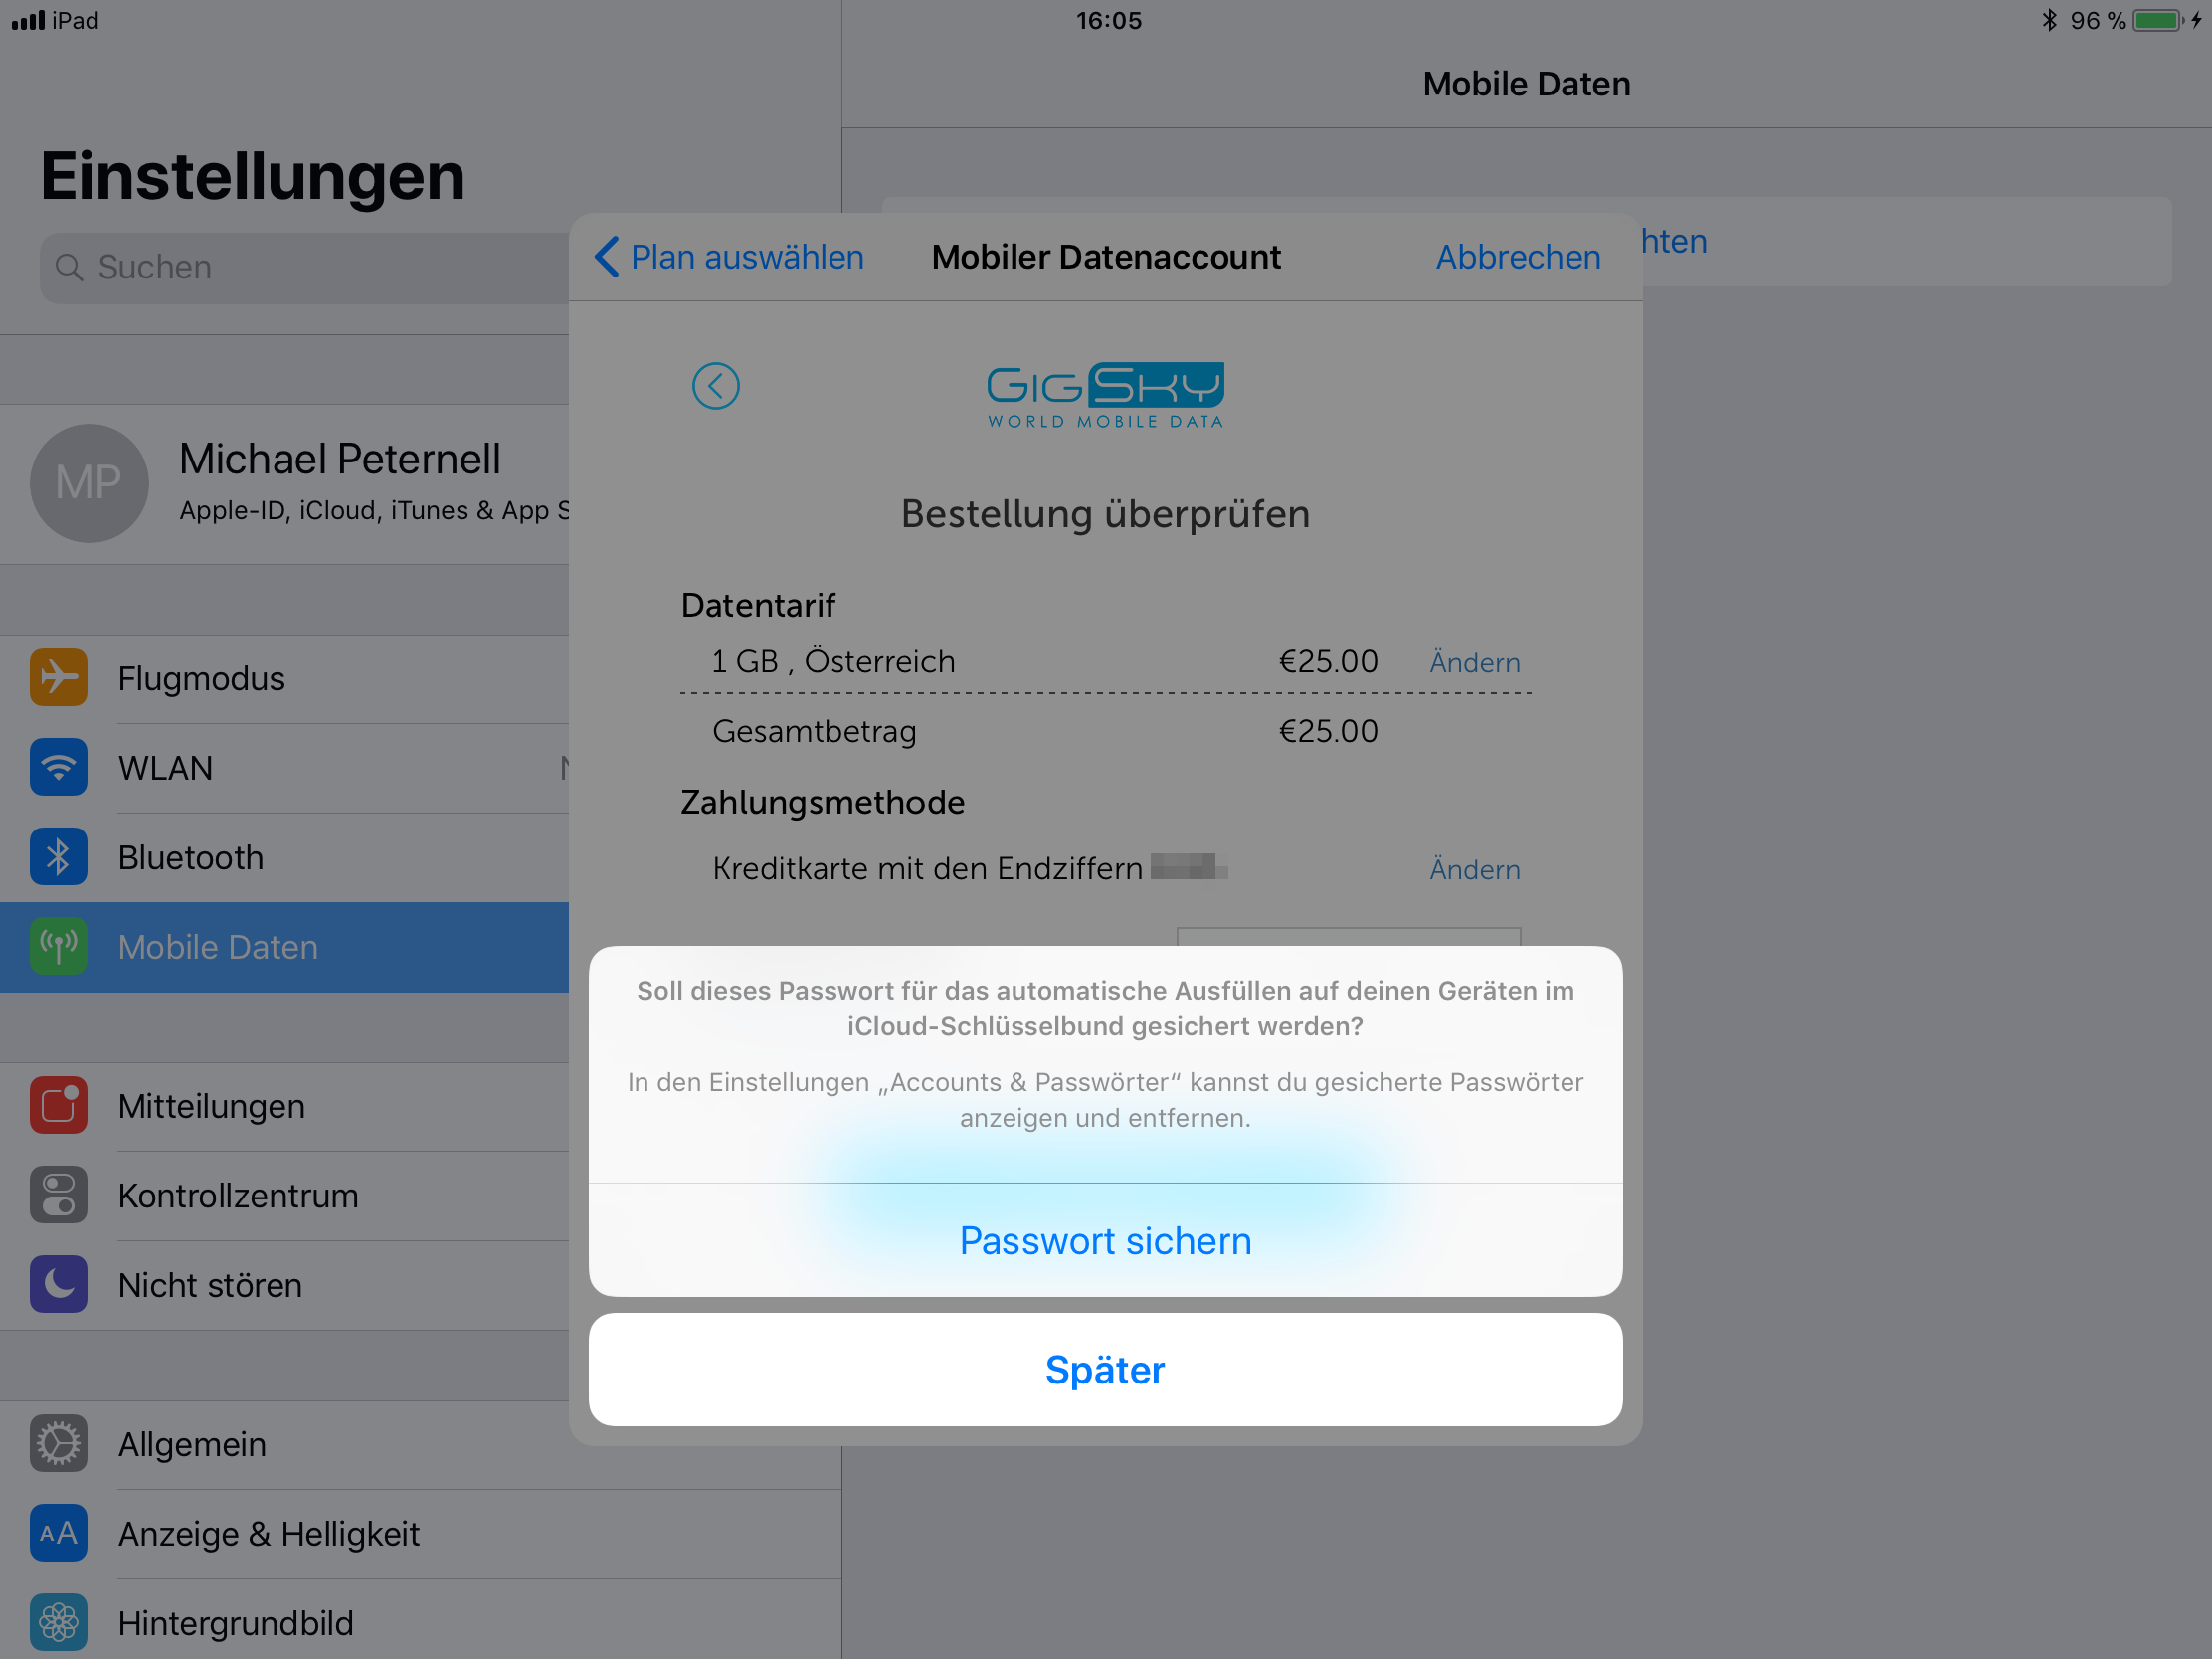Open the Allgemein gear icon
Image resolution: width=2212 pixels, height=1659 pixels.
[58, 1444]
